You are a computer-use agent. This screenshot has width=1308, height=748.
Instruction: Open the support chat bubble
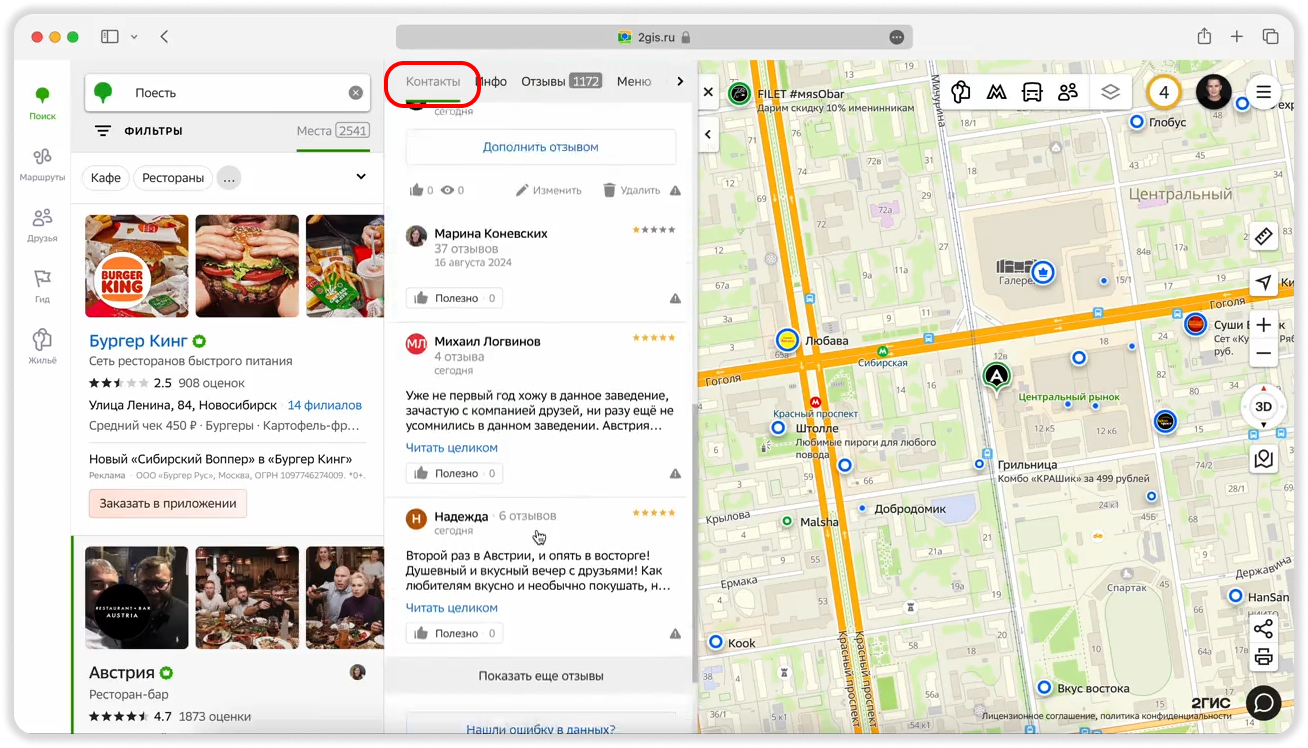1264,703
